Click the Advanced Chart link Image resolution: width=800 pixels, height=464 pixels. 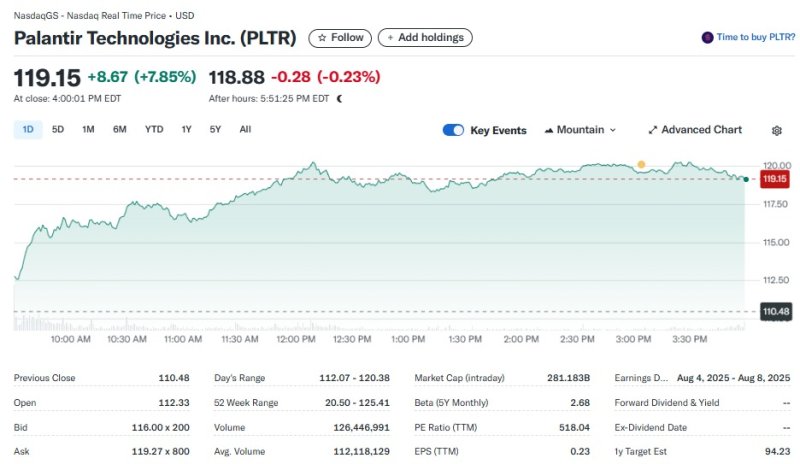(701, 130)
